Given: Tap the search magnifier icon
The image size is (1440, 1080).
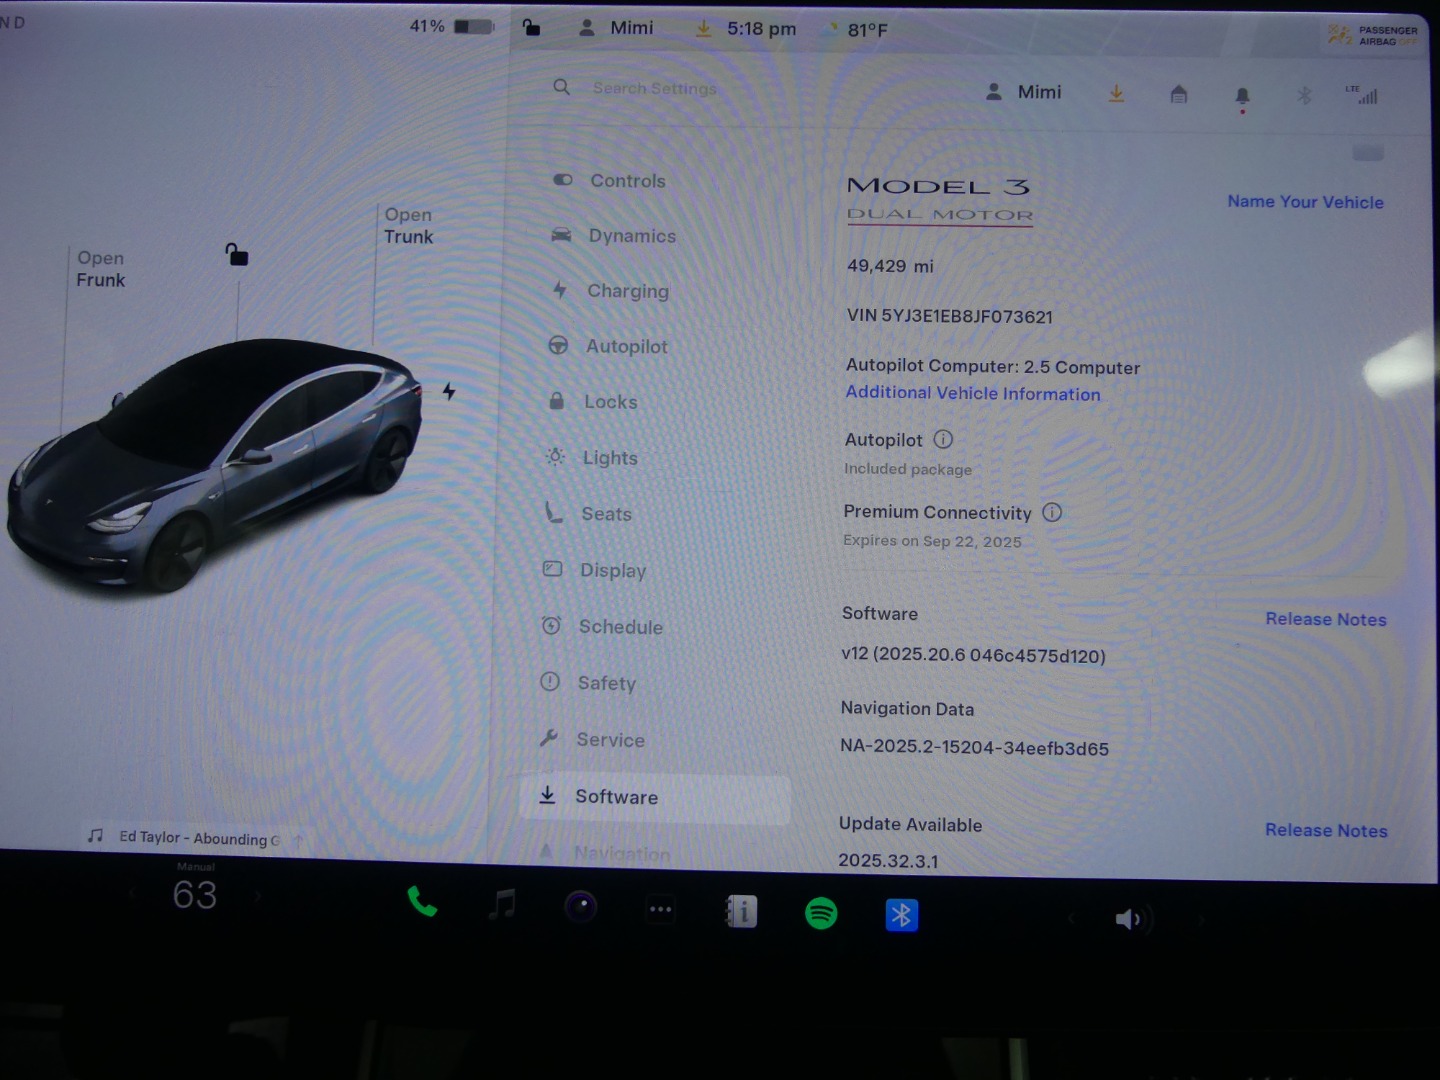Looking at the screenshot, I should (562, 87).
